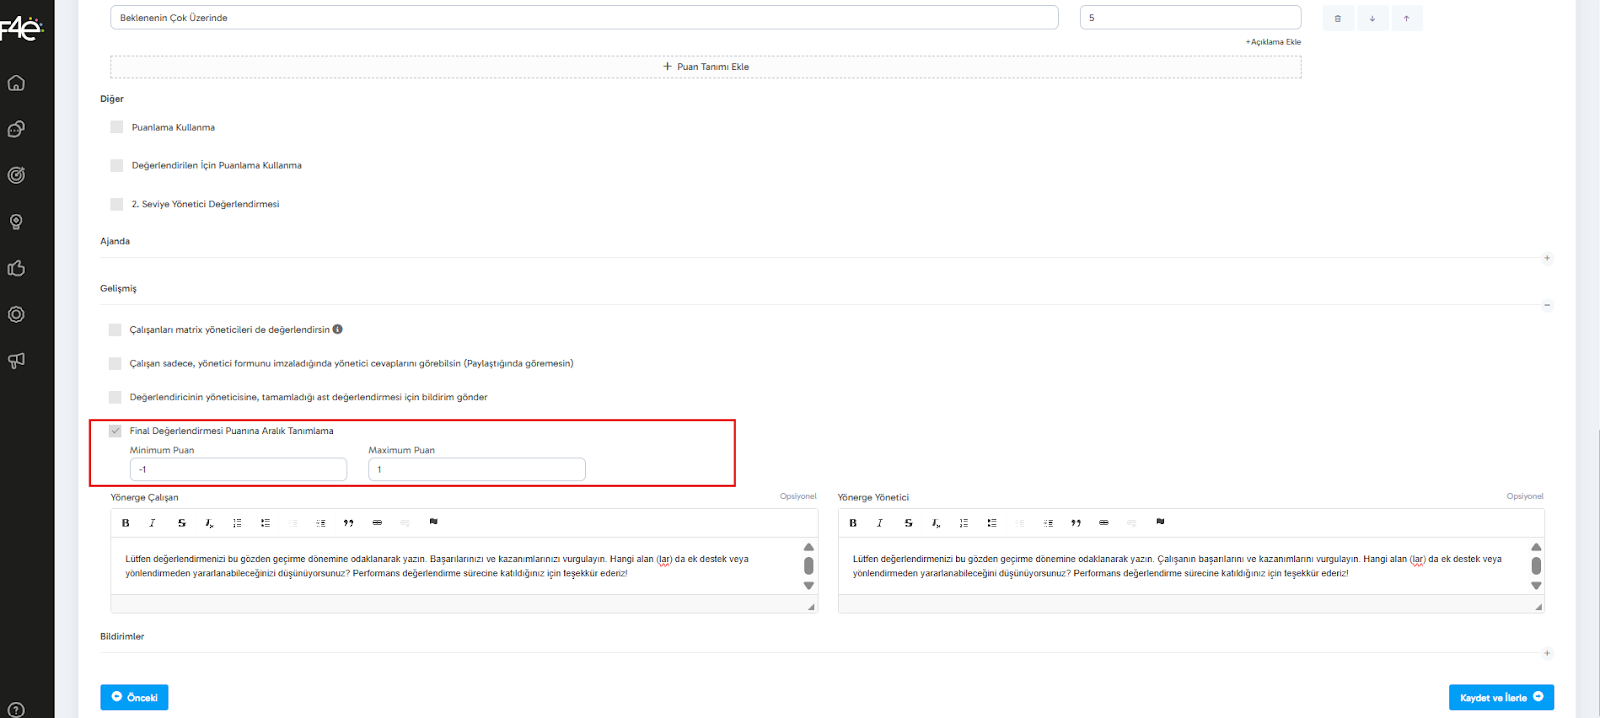Insert blockquote in Yönerge Yönetici editor
Viewport: 1600px width, 718px height.
[1076, 523]
